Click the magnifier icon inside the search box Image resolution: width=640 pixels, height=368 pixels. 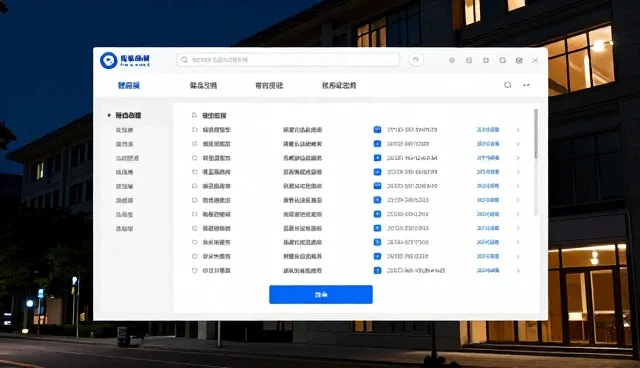[184, 60]
